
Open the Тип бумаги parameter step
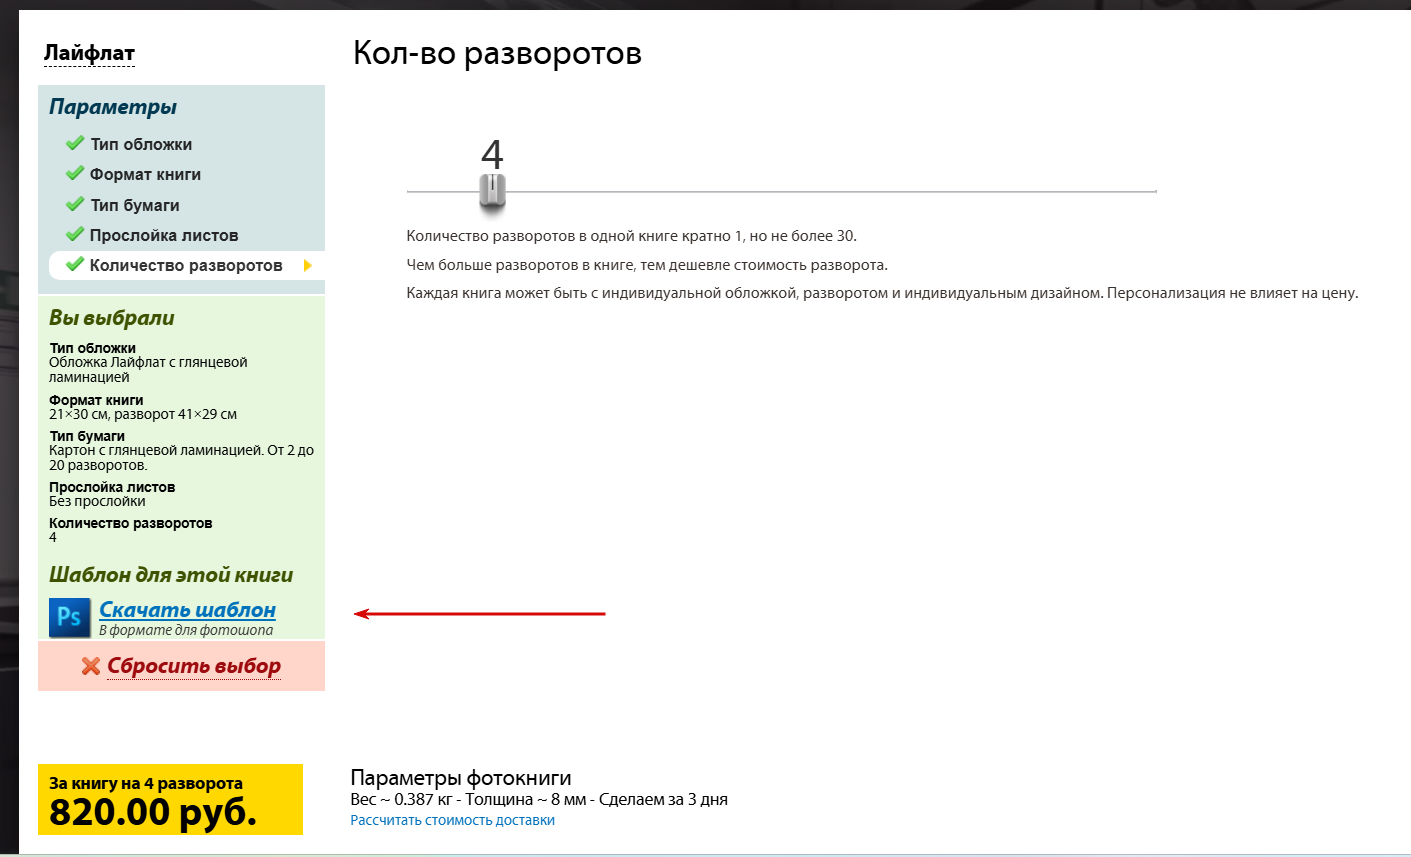pyautogui.click(x=135, y=205)
